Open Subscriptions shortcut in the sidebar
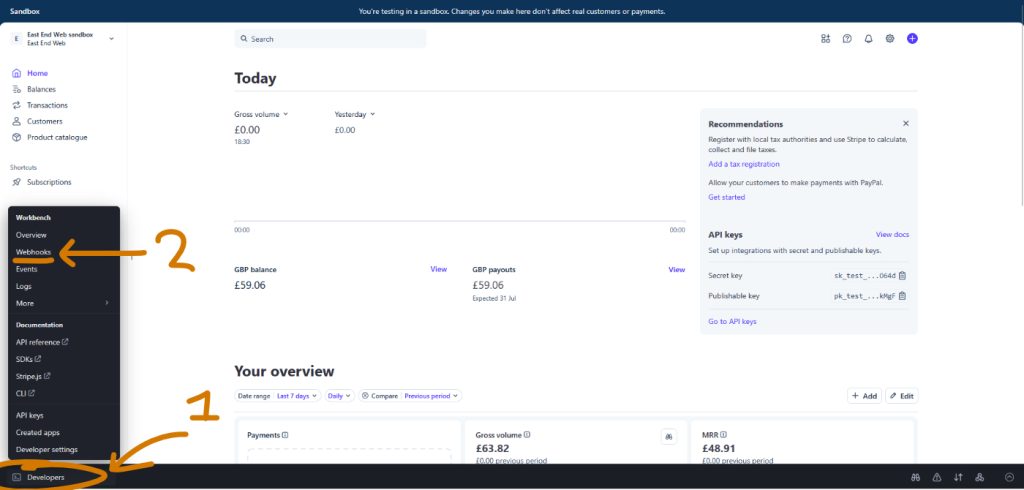This screenshot has height=490, width=1024. coord(49,182)
